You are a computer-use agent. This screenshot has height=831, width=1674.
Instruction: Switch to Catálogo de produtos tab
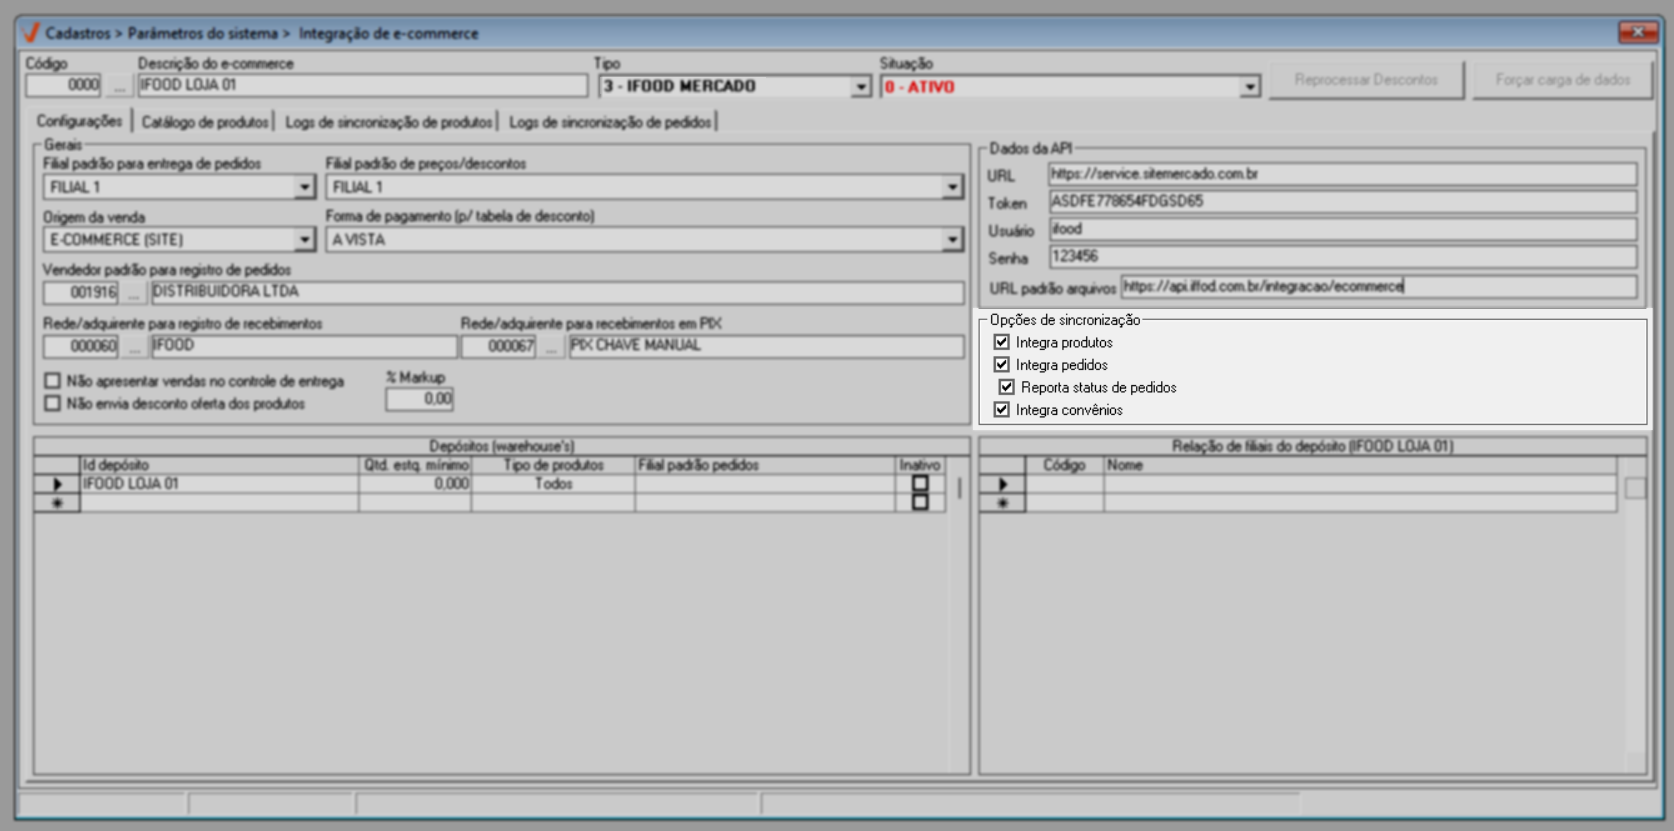(x=205, y=122)
